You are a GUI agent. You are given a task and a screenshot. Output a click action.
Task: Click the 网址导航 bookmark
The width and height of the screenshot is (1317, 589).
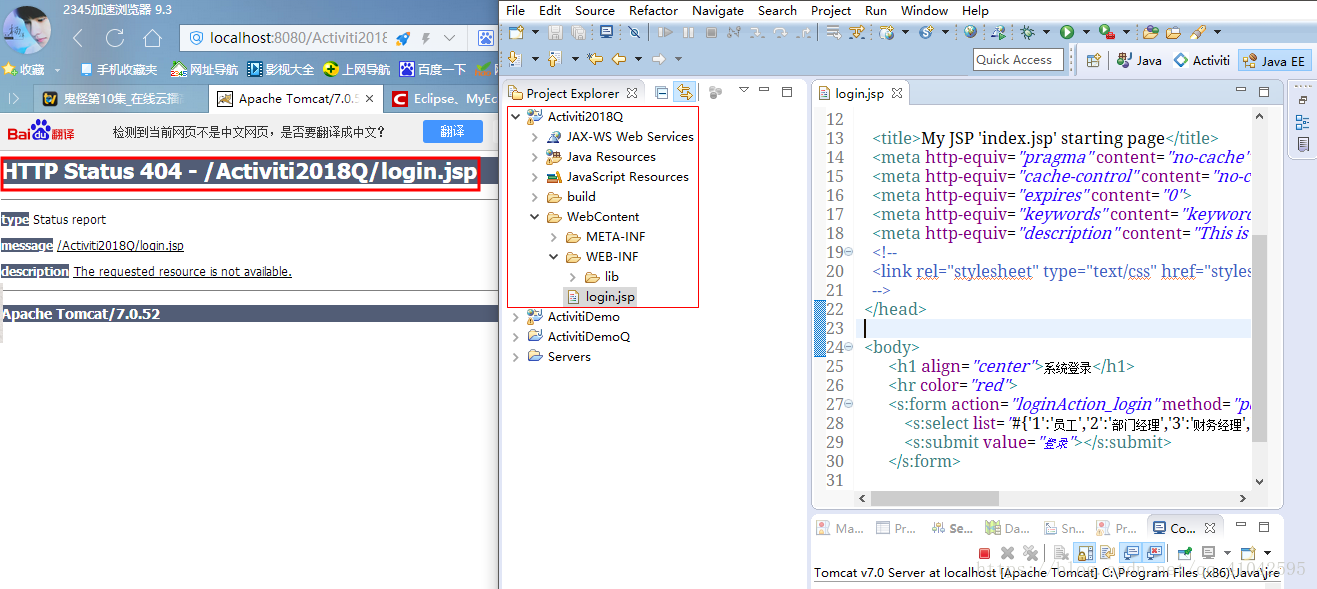coord(204,69)
